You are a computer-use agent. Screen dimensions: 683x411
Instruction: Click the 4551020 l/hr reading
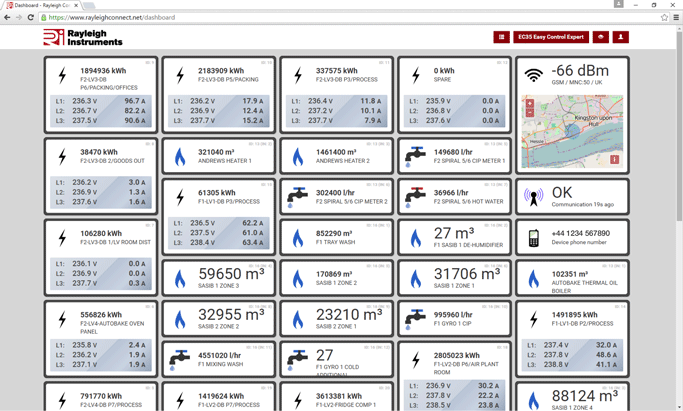[x=220, y=355]
